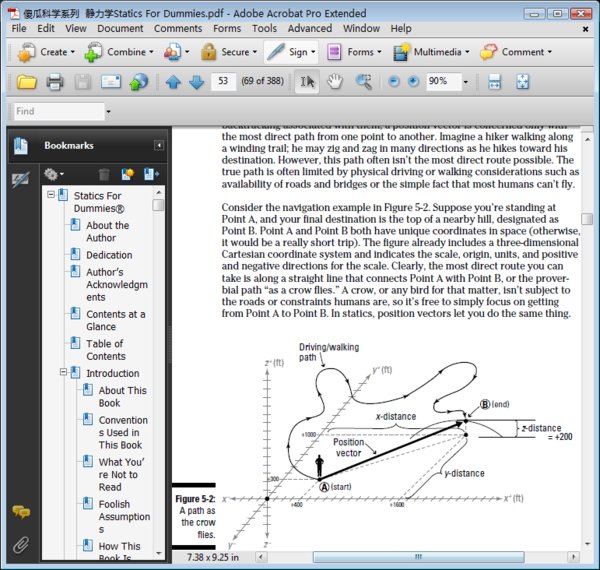Viewport: 600px width, 570px height.
Task: Open the Bookmarks options gear dropdown
Action: click(53, 175)
